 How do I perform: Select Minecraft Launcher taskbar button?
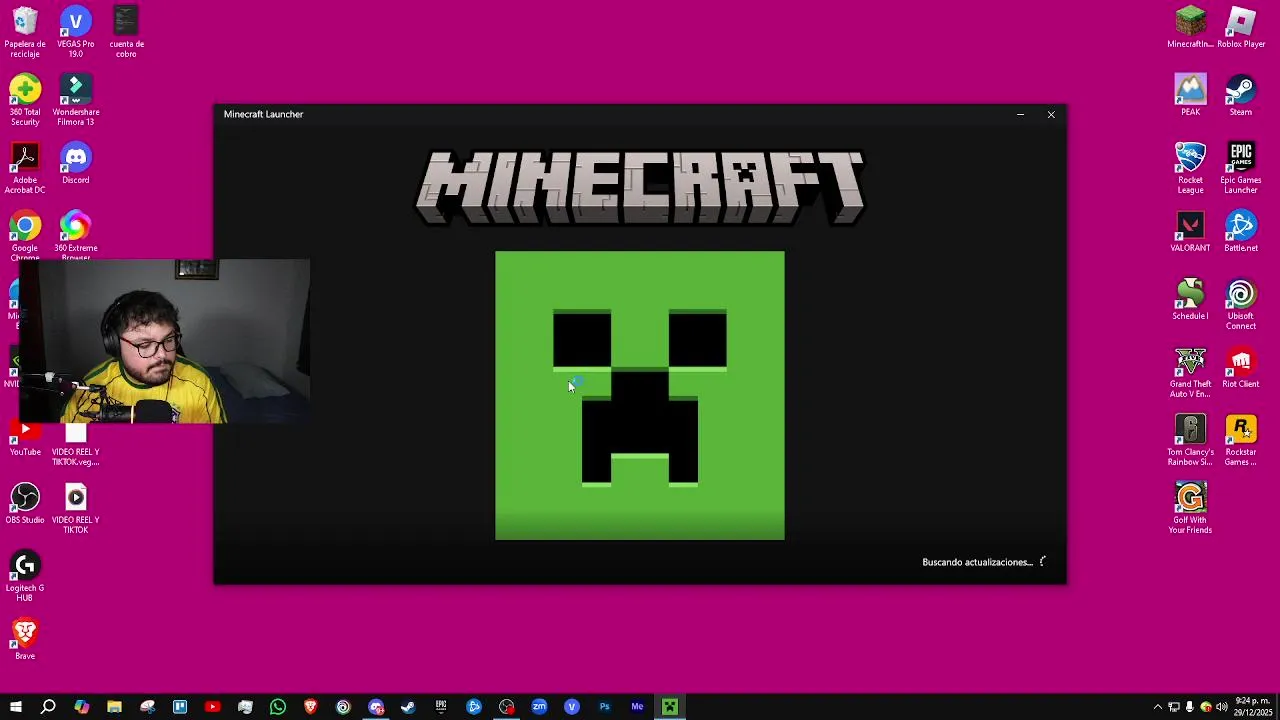point(670,707)
